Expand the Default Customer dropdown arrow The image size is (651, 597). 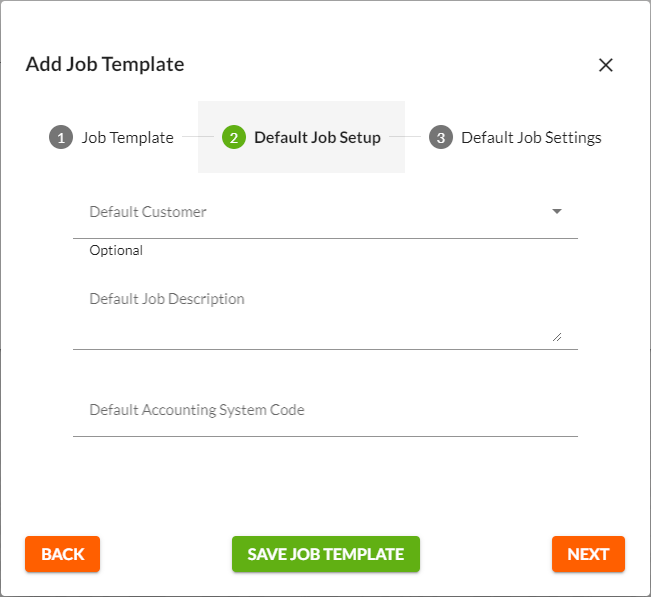[x=557, y=212]
